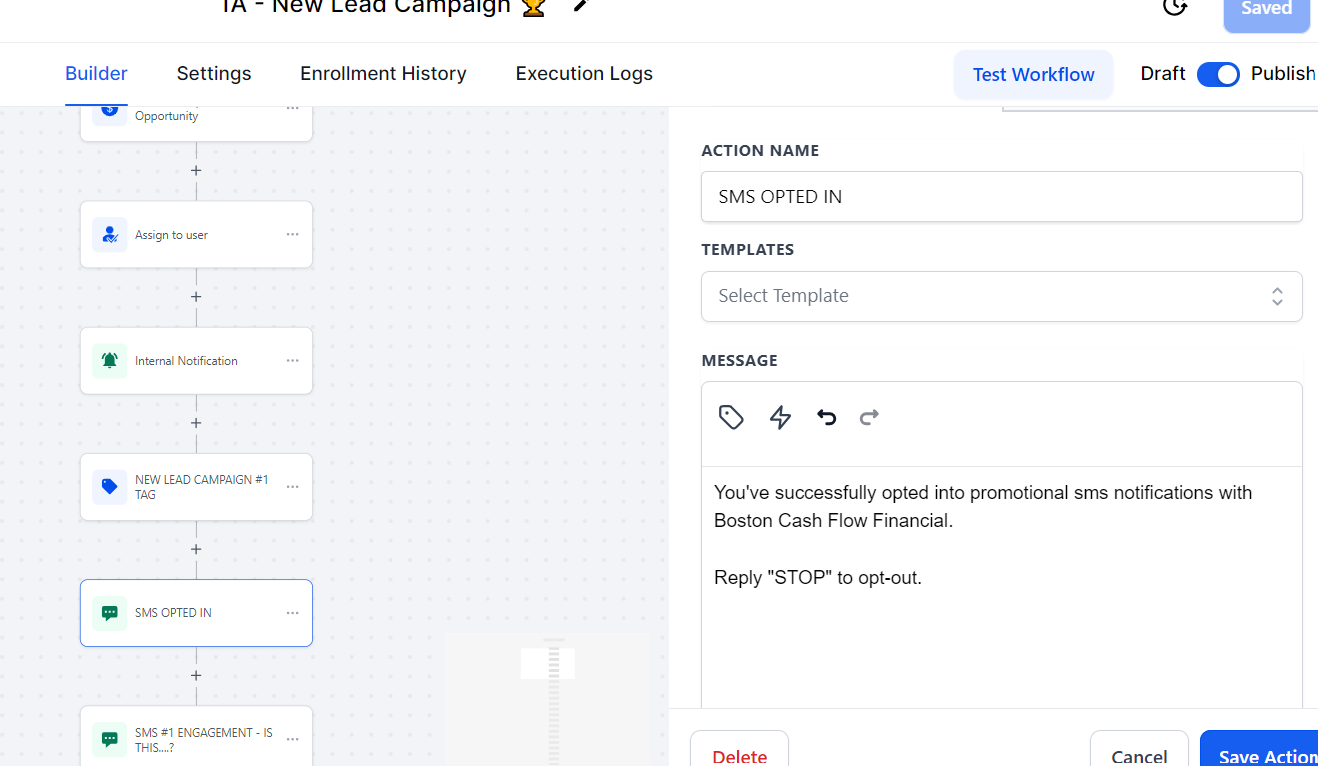The height and width of the screenshot is (766, 1318).
Task: Click the lightning bolt trigger links icon
Action: [x=780, y=417]
